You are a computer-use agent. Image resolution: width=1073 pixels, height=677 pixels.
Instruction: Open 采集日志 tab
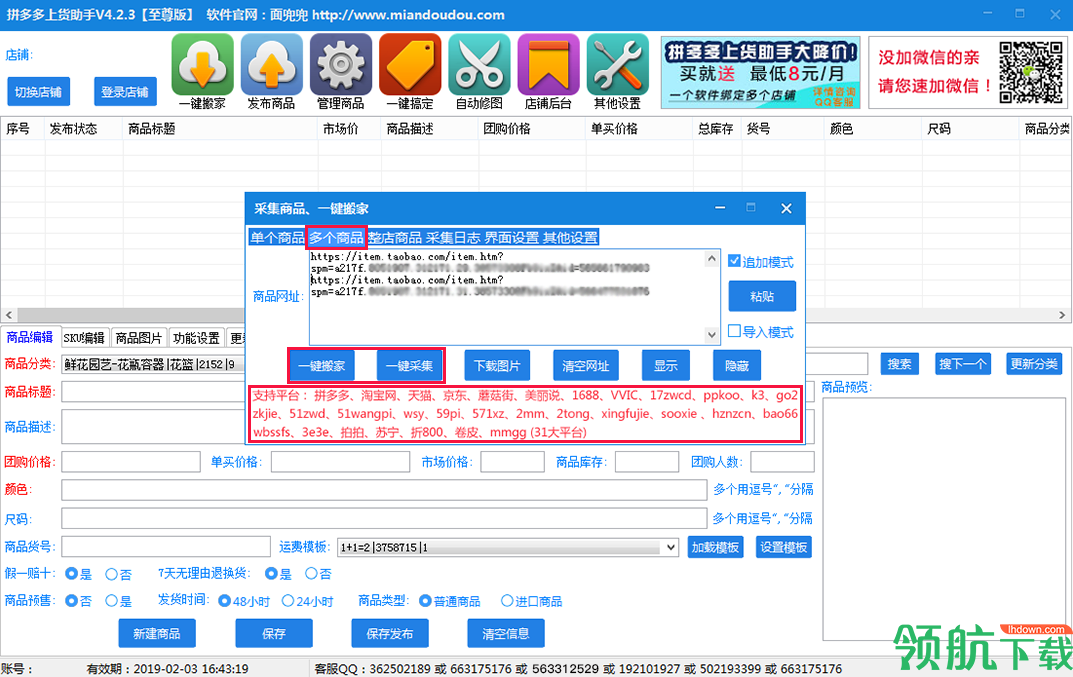pyautogui.click(x=453, y=238)
